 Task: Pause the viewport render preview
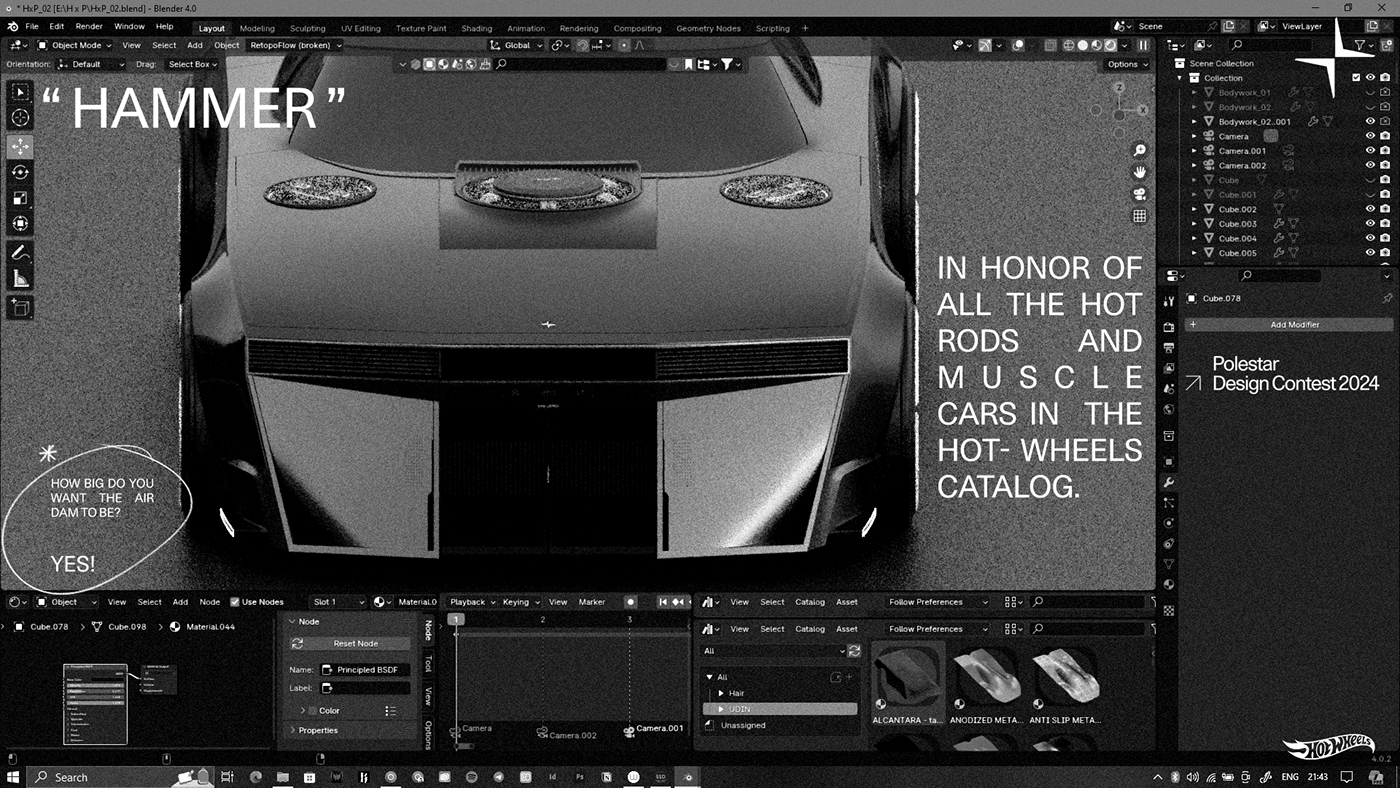[x=1143, y=45]
